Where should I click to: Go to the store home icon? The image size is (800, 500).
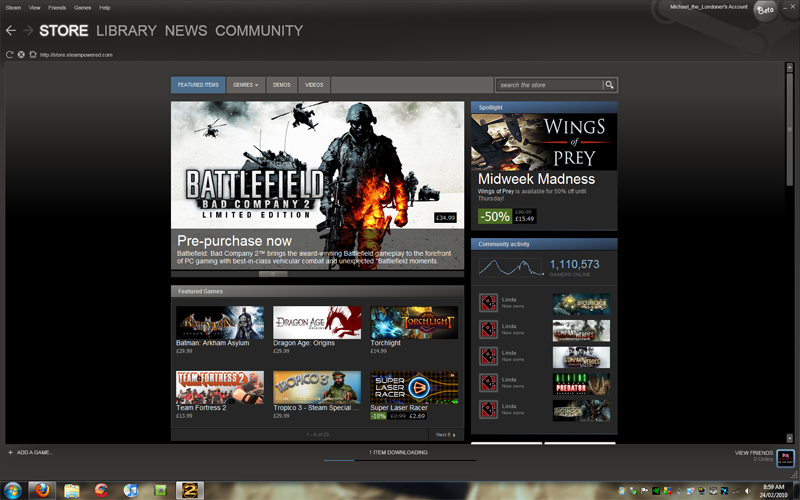coord(32,54)
